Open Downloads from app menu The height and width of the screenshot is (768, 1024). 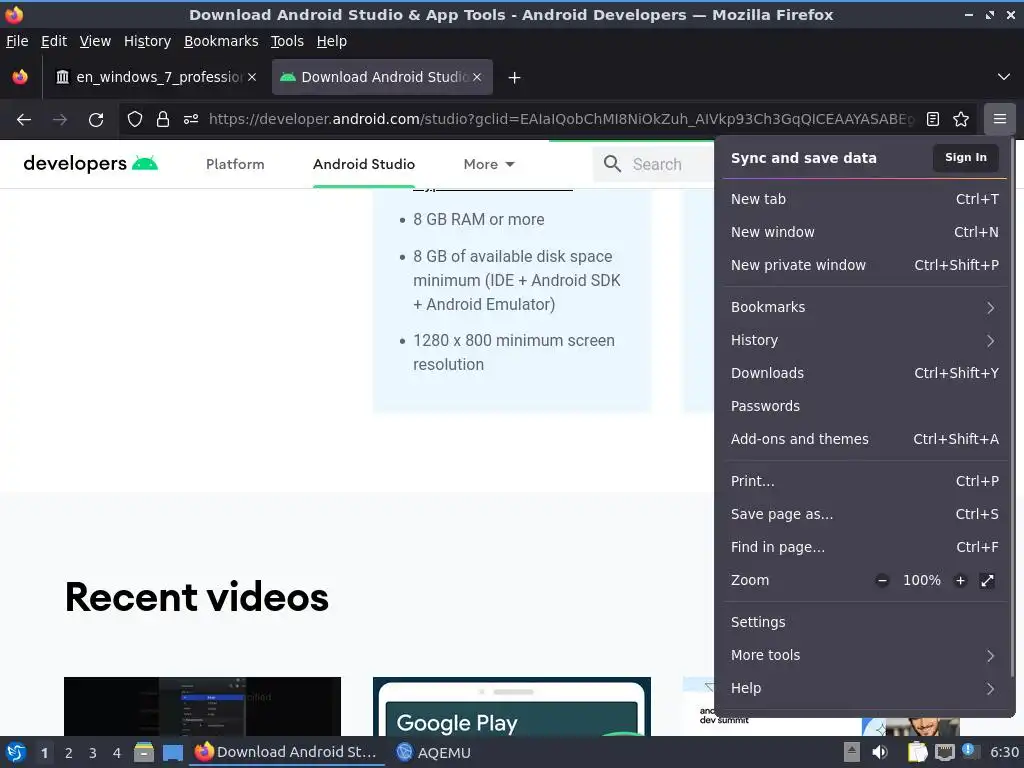pyautogui.click(x=865, y=373)
